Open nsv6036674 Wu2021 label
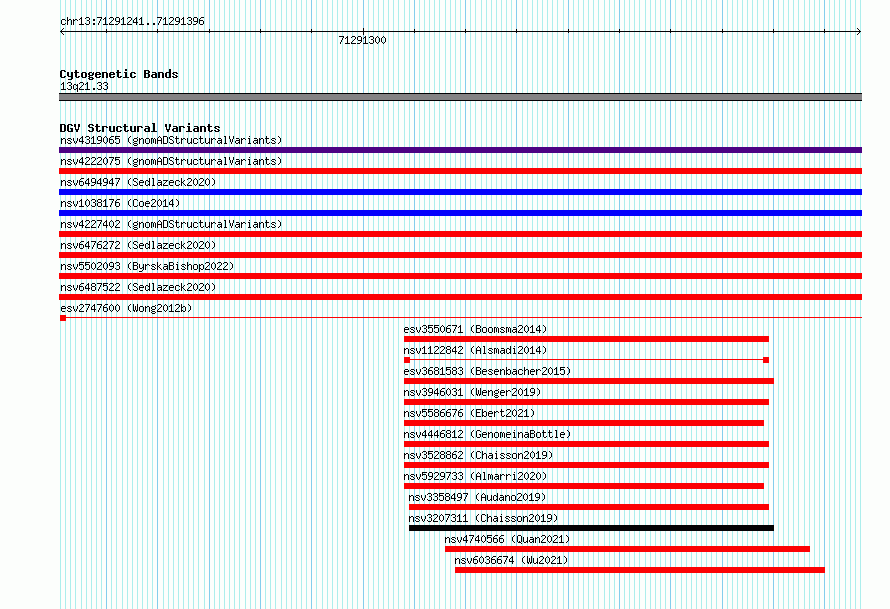This screenshot has width=890, height=609. [511, 560]
